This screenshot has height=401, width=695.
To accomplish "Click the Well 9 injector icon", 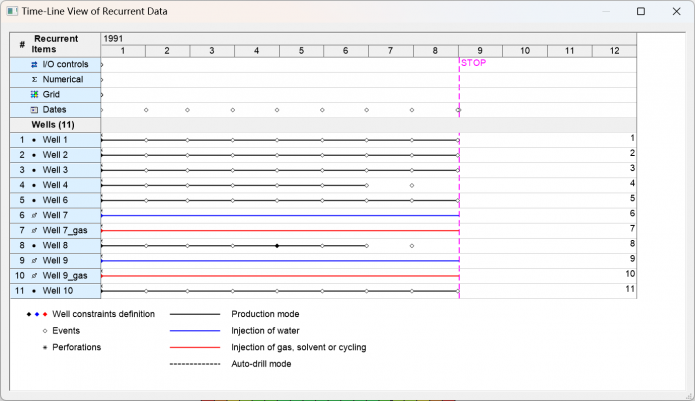I will (34, 260).
